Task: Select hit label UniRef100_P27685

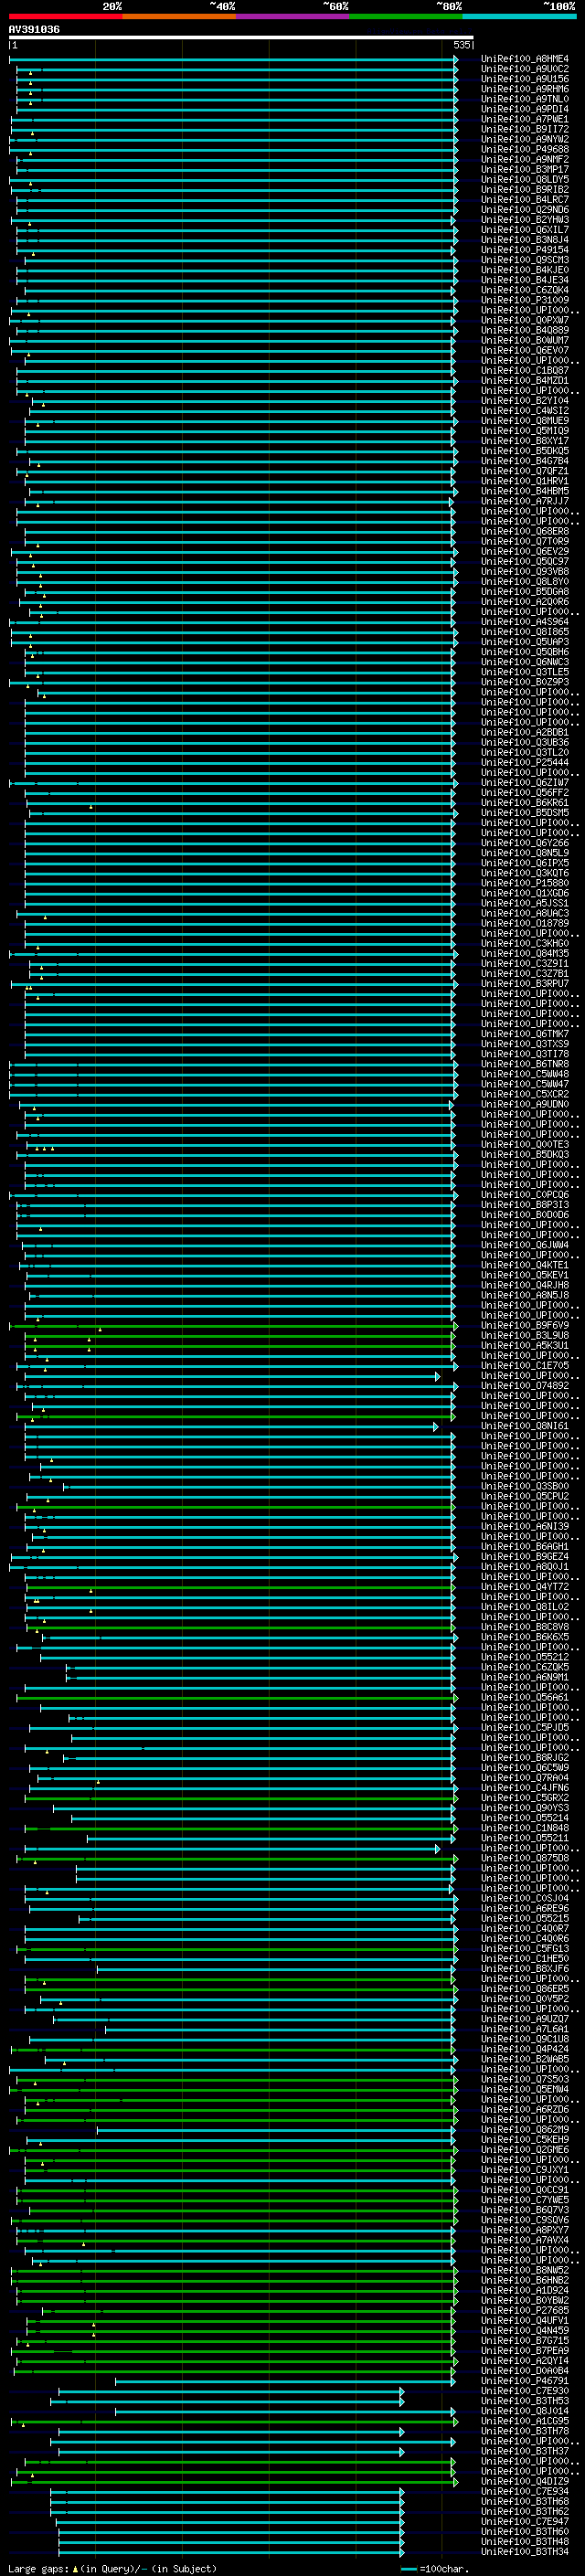Action: 525,2310
